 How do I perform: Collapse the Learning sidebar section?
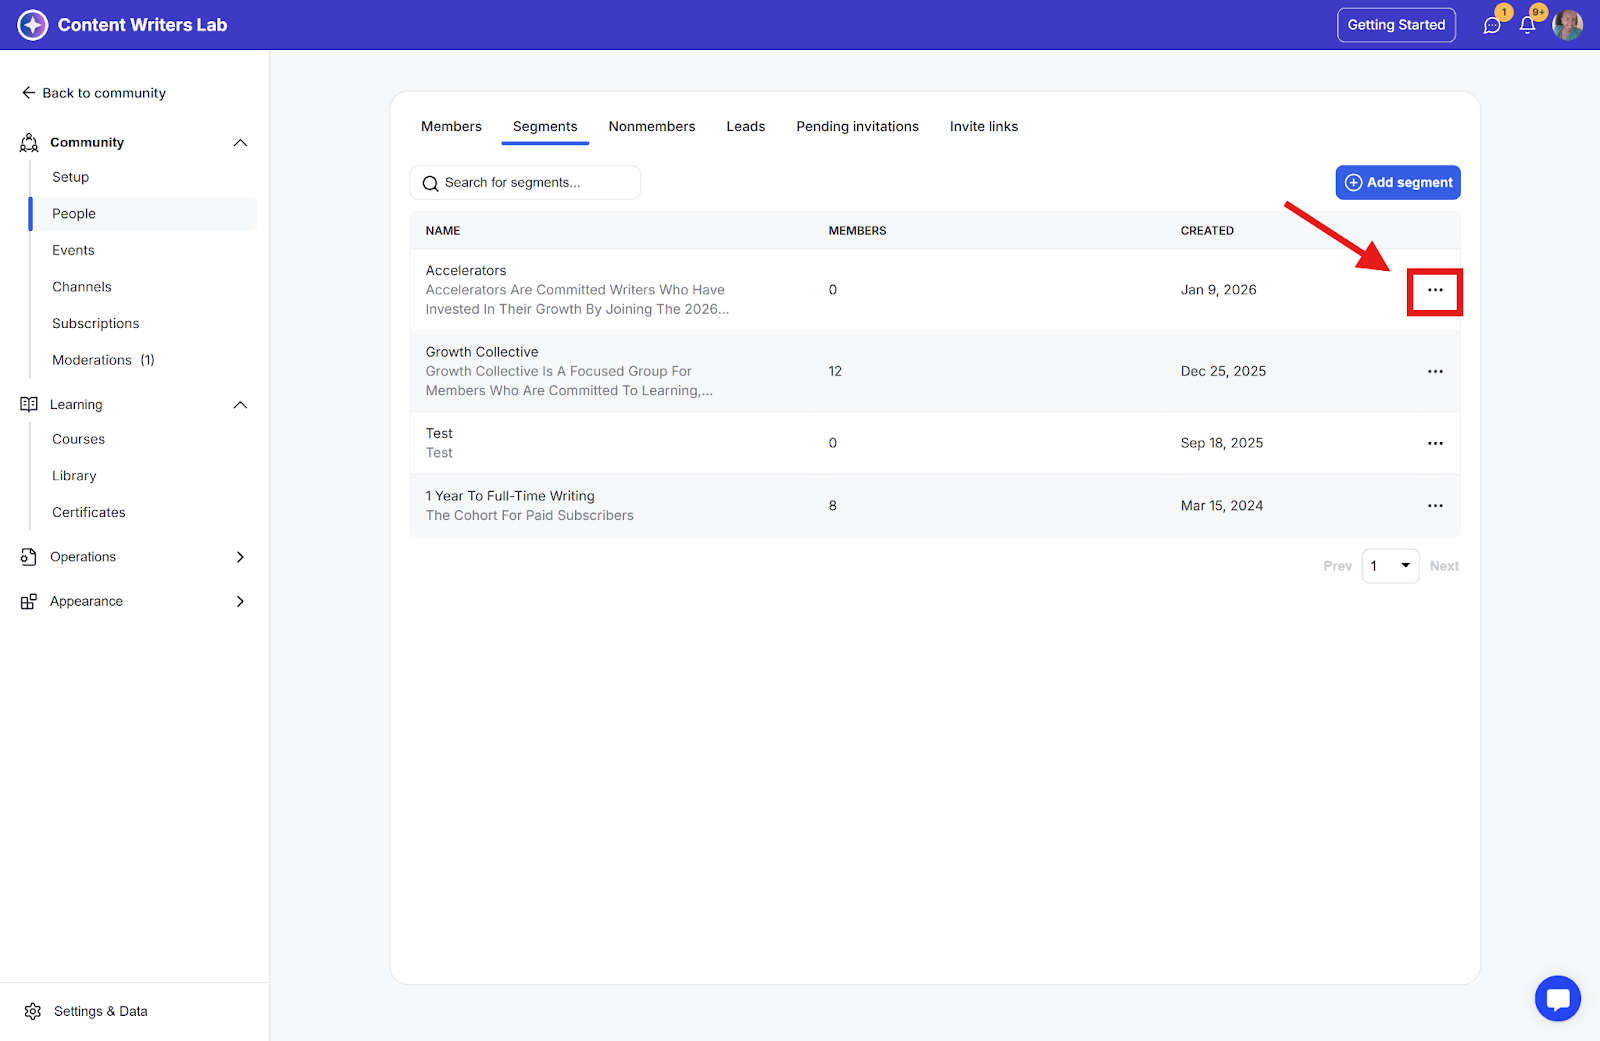coord(240,405)
